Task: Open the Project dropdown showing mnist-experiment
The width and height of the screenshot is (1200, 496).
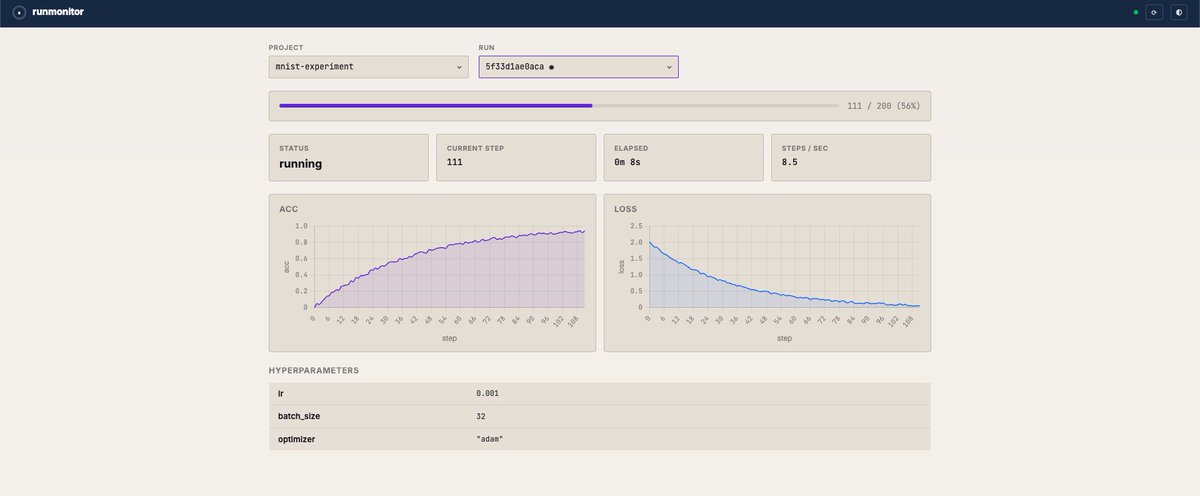Action: tap(369, 67)
